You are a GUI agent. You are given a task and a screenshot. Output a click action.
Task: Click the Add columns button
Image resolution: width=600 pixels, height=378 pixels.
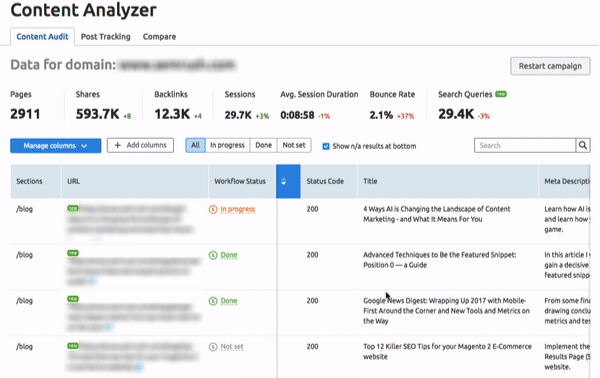(140, 145)
